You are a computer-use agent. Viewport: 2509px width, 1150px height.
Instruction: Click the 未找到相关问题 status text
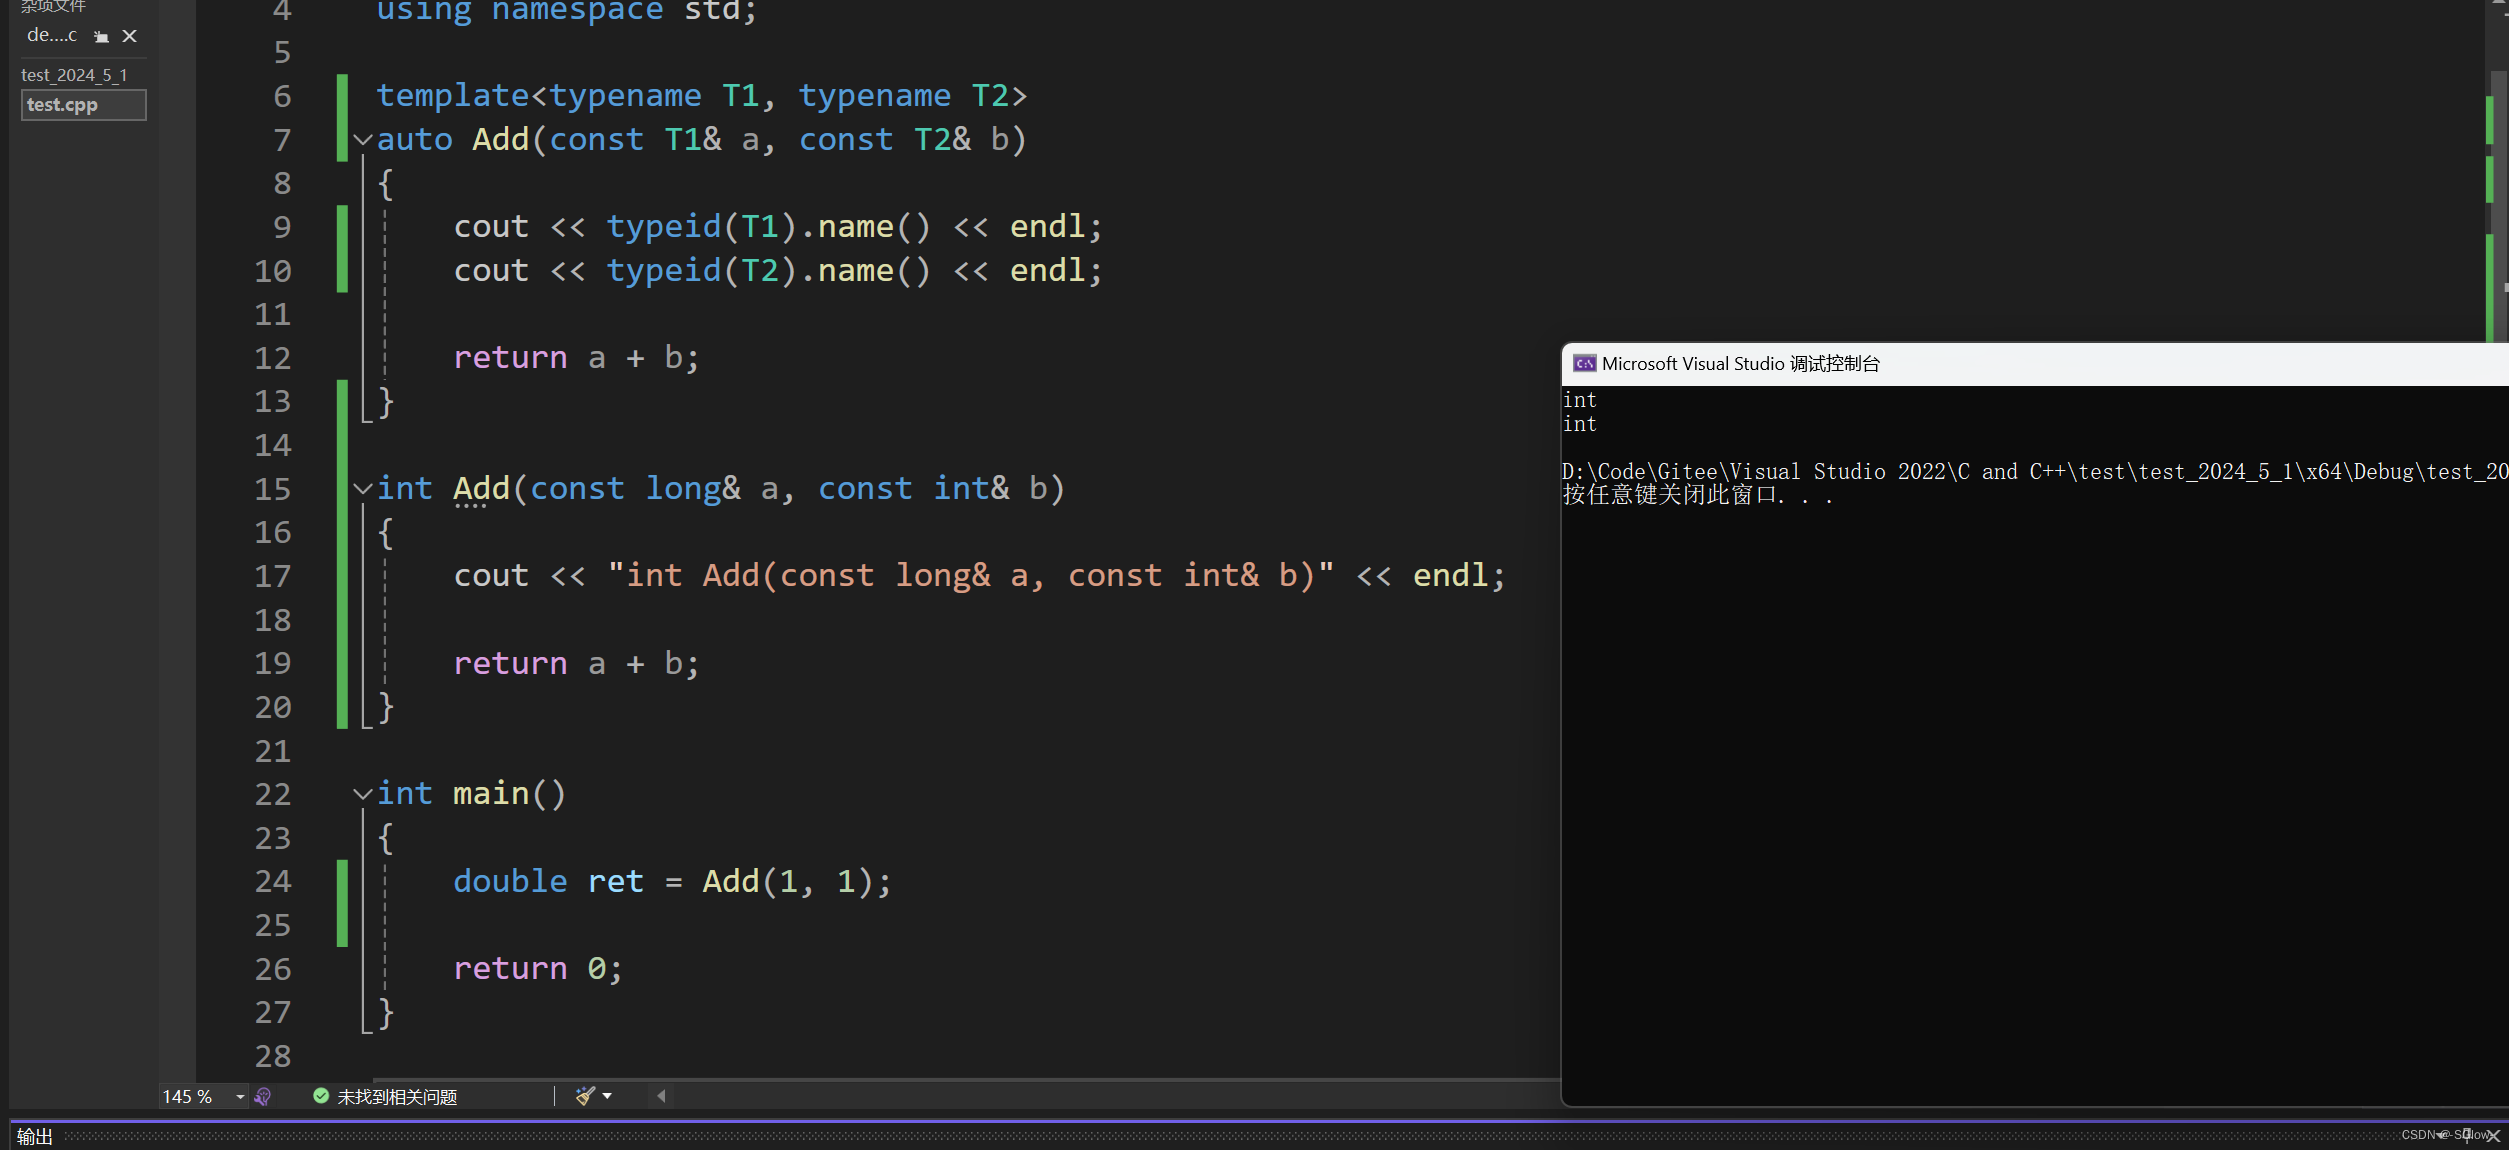(397, 1097)
